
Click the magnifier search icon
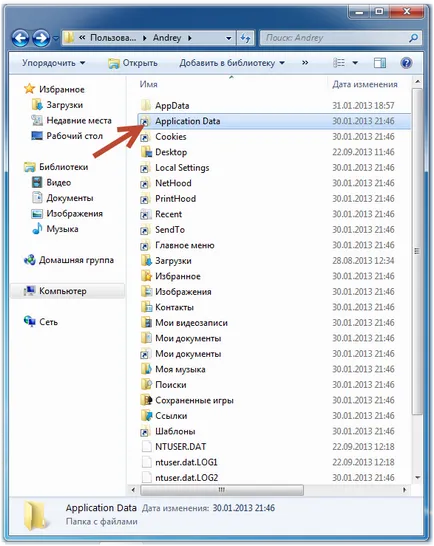(x=413, y=38)
